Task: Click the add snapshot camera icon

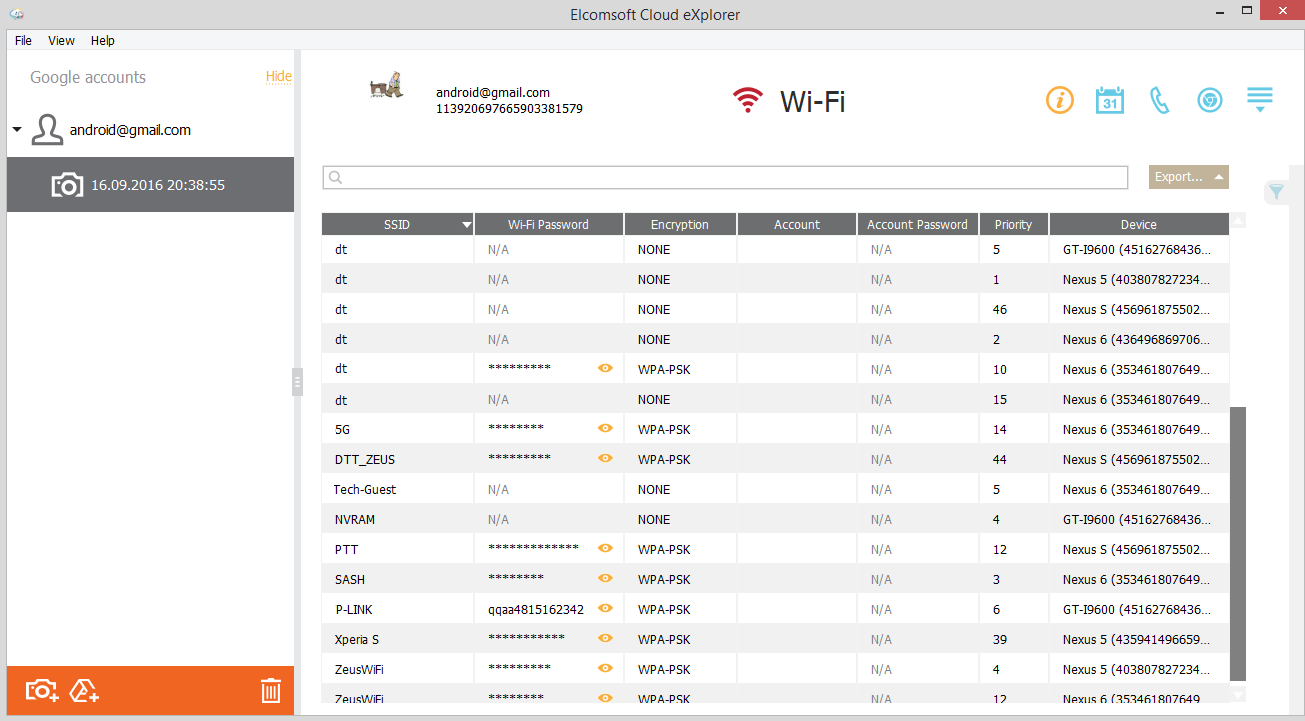Action: point(42,690)
